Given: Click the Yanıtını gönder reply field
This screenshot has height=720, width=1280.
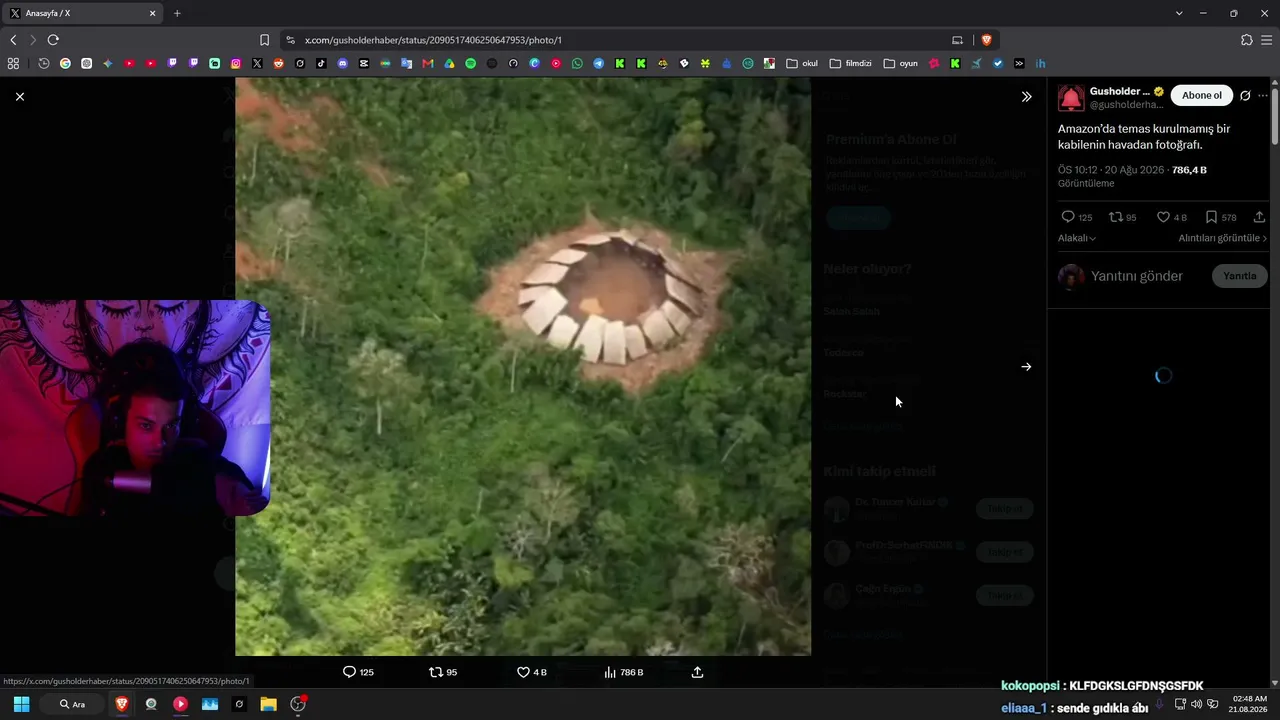Looking at the screenshot, I should (x=1137, y=276).
